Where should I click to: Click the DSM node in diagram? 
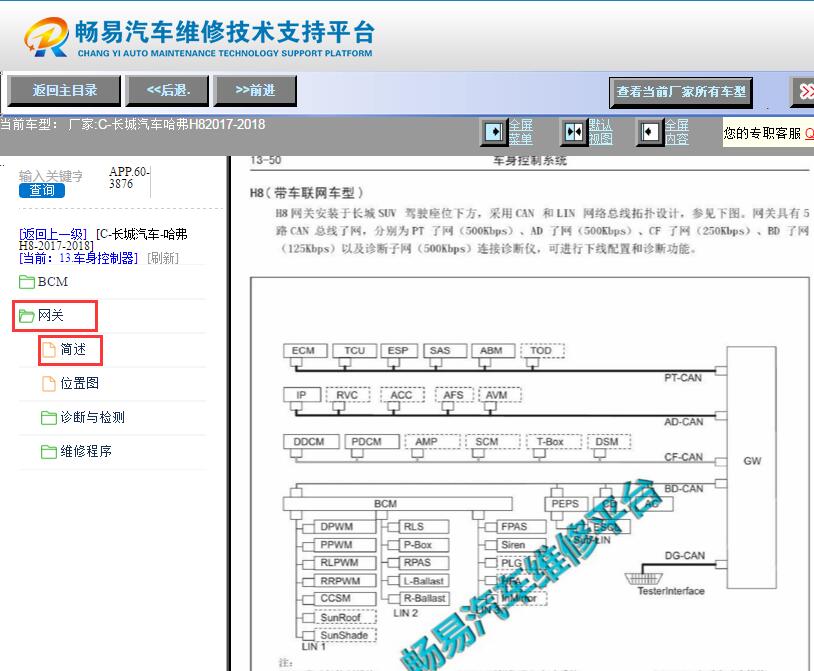coord(609,442)
